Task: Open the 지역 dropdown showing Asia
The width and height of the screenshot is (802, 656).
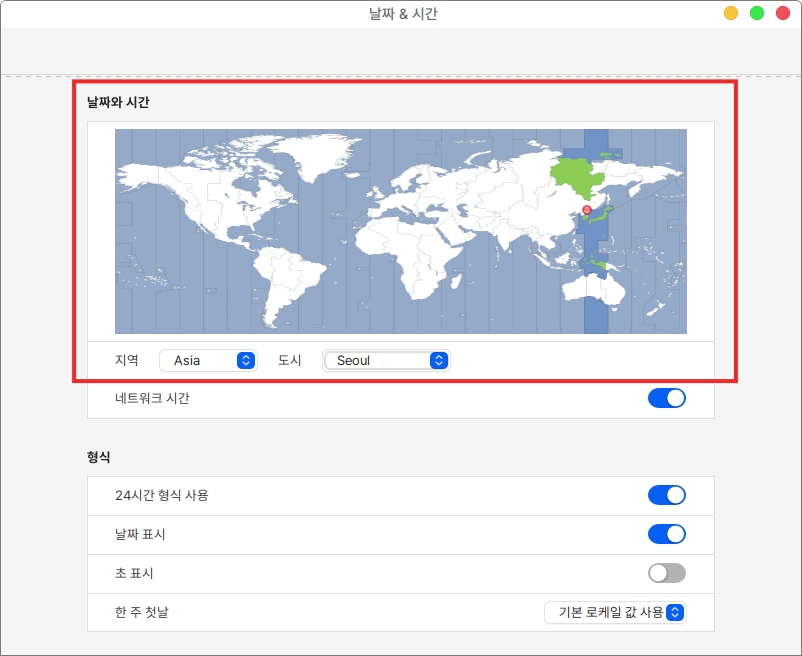Action: click(x=207, y=360)
